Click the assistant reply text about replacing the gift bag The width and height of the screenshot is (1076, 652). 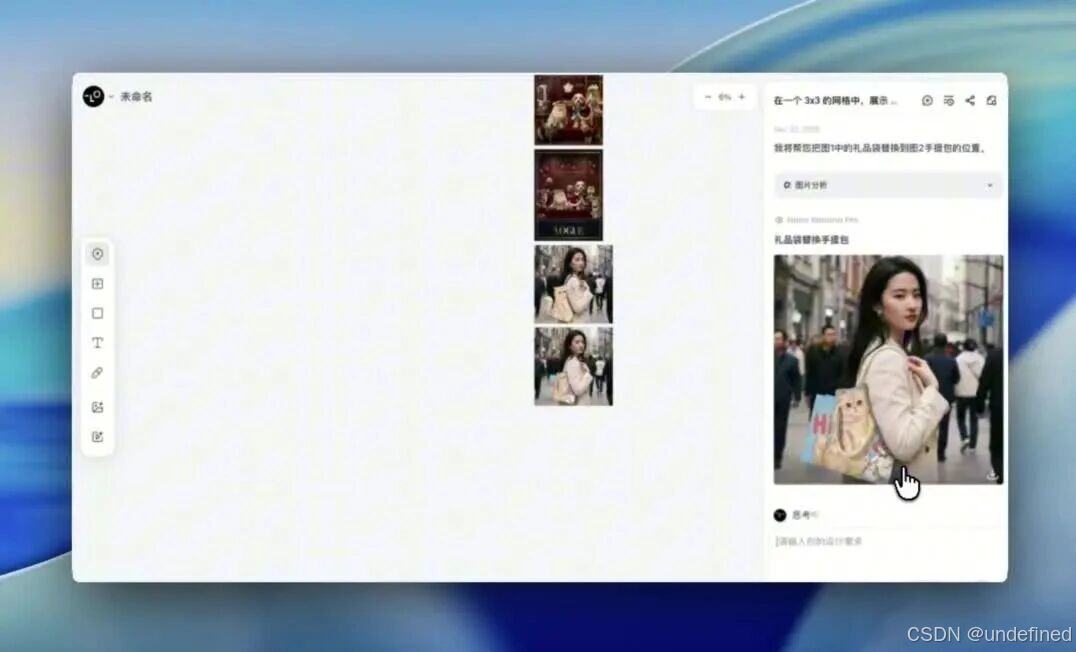(x=880, y=148)
